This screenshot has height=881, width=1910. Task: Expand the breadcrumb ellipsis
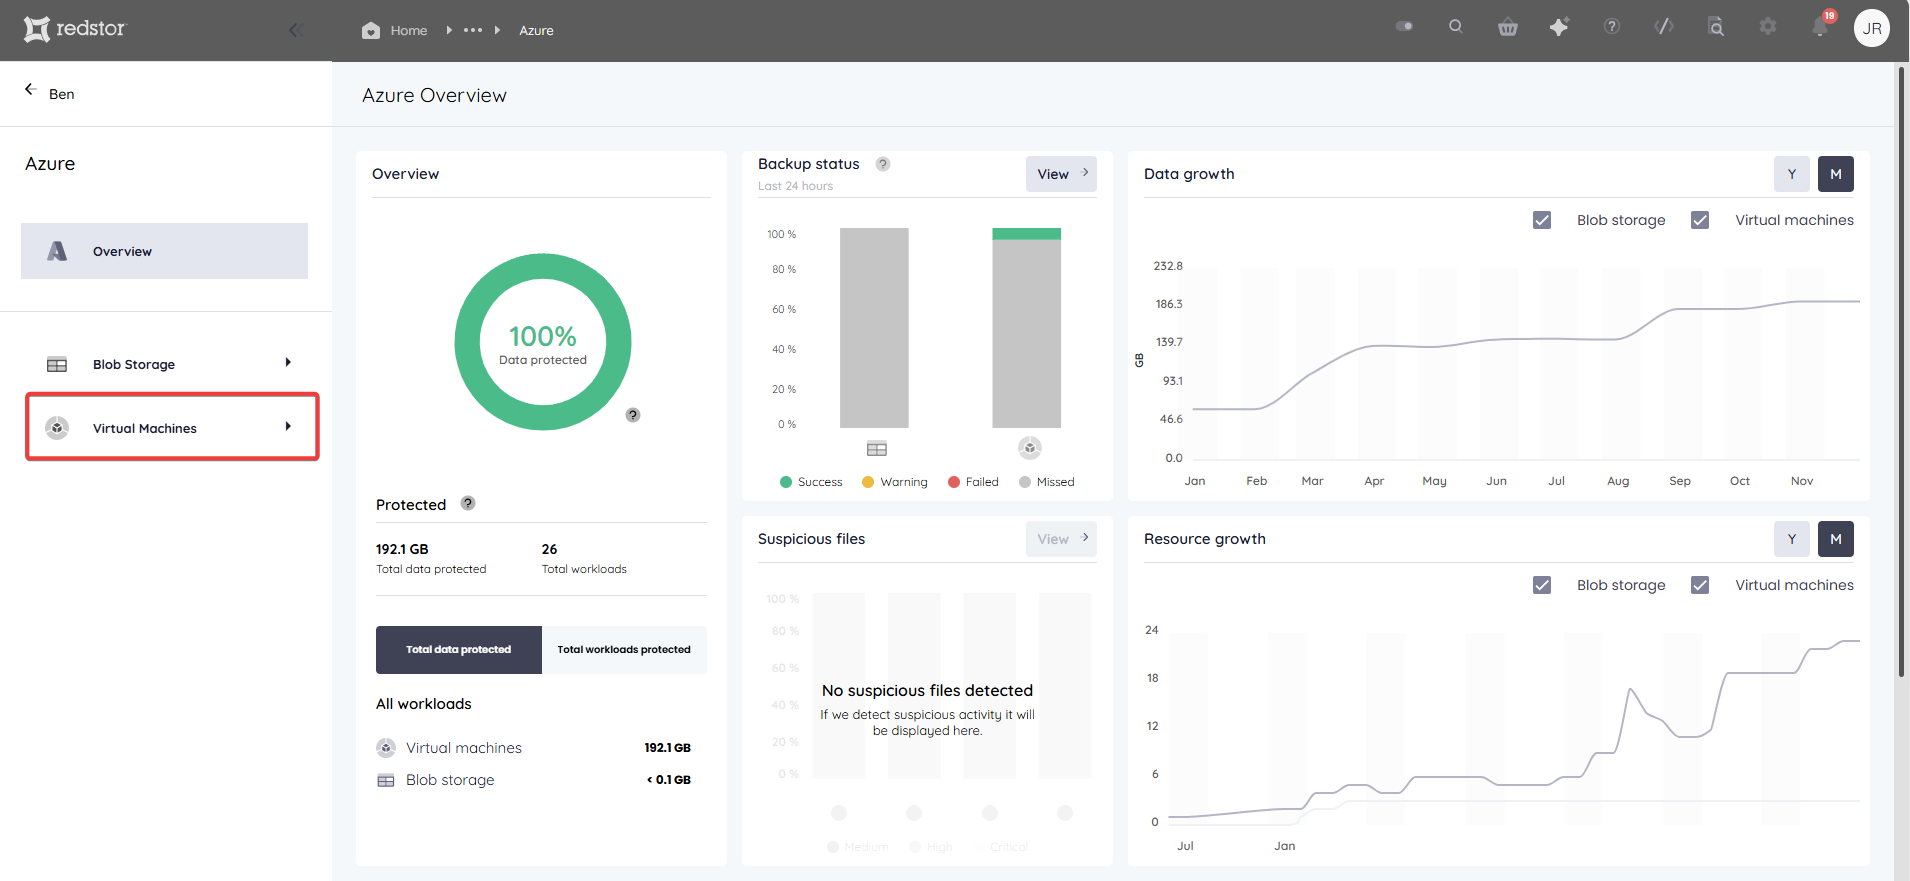473,30
